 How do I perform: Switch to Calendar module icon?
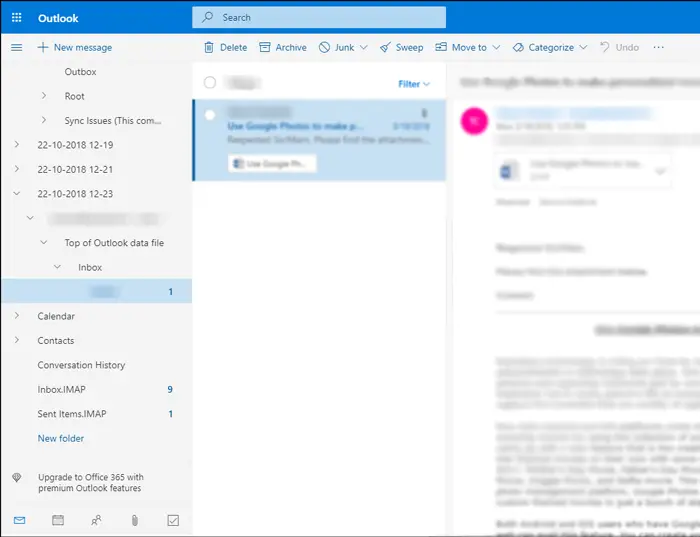(58, 520)
